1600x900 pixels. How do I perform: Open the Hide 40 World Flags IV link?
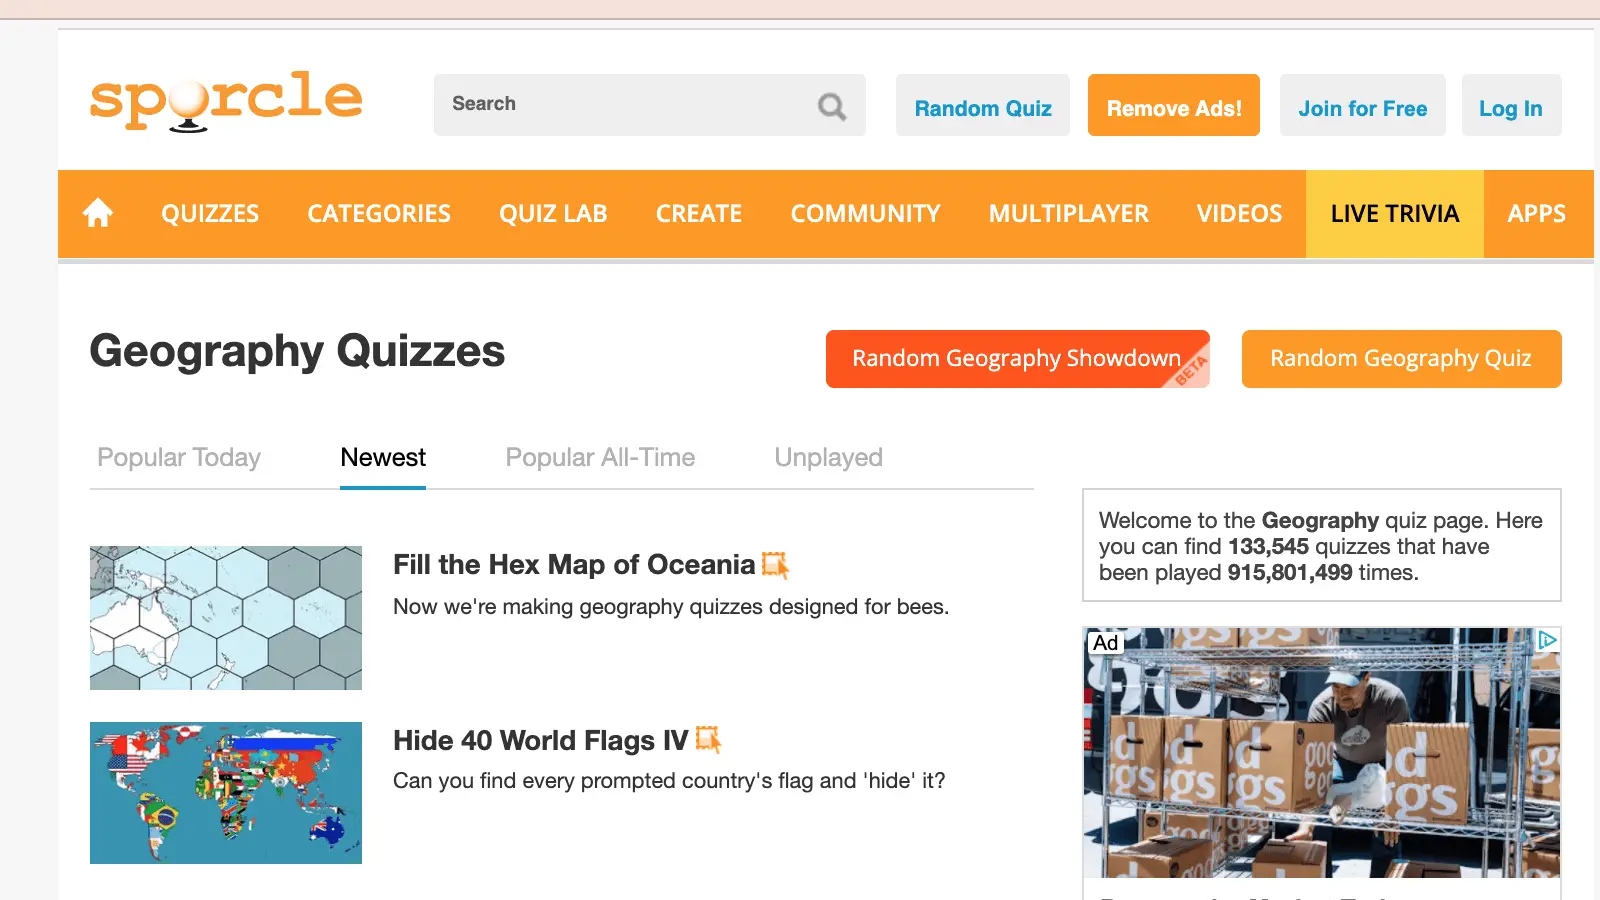coord(540,741)
